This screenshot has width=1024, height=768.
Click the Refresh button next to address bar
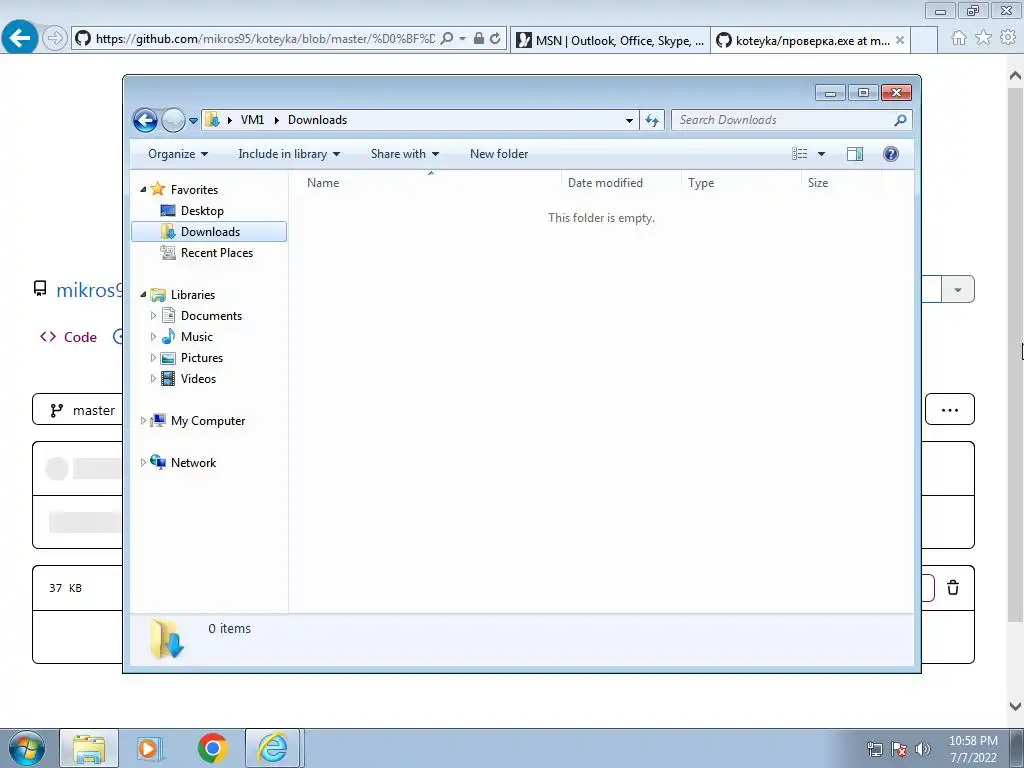[x=652, y=120]
